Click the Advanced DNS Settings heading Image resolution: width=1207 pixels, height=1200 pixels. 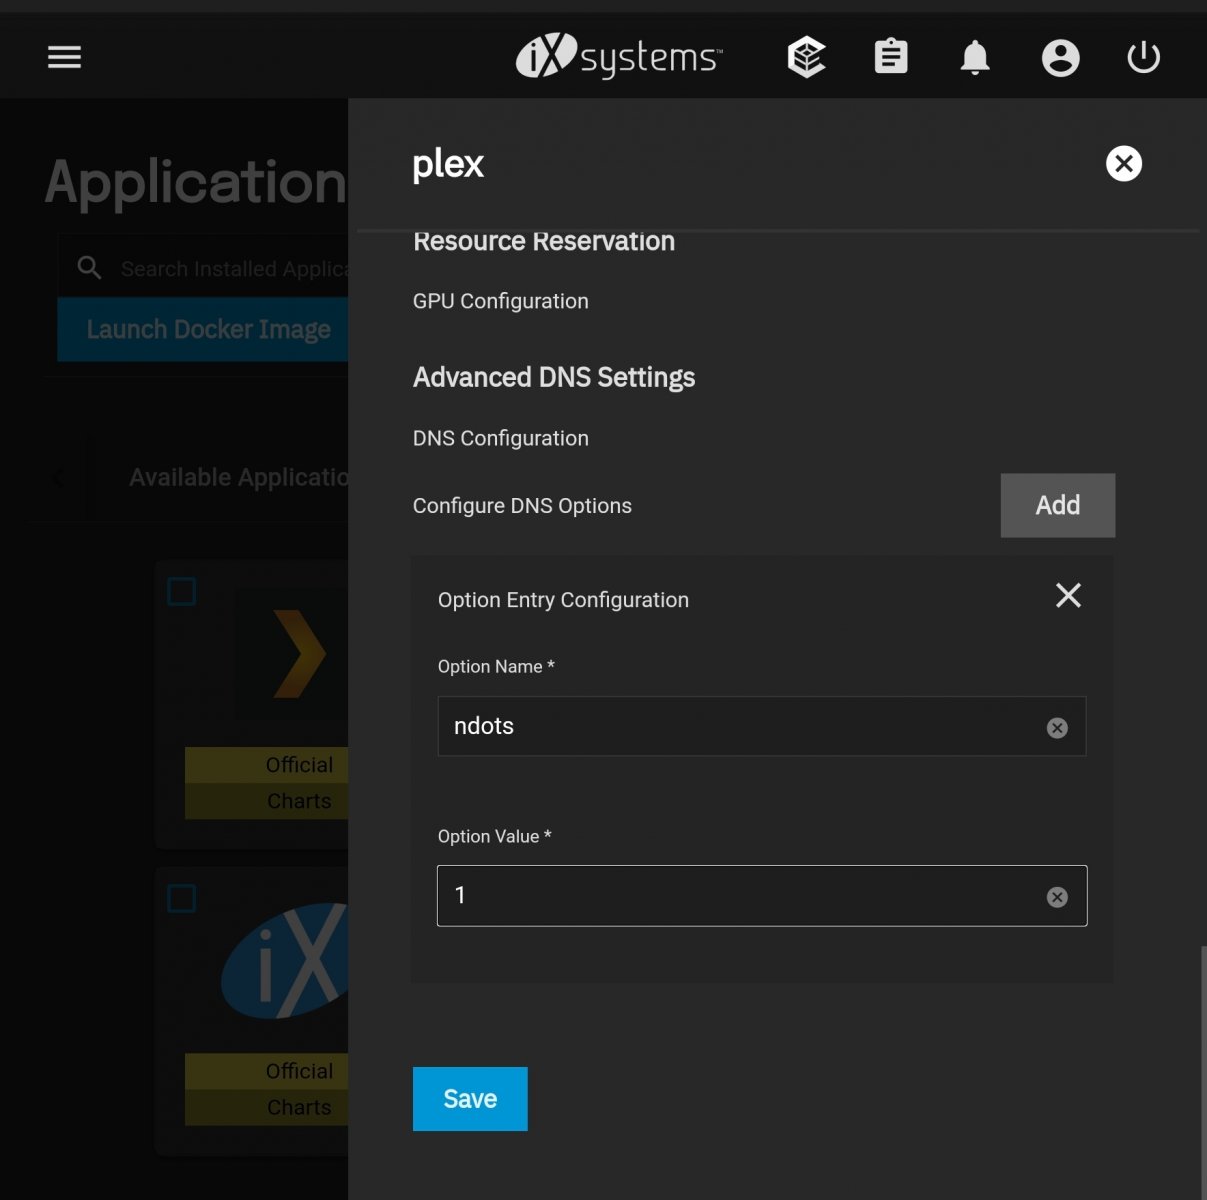point(554,377)
